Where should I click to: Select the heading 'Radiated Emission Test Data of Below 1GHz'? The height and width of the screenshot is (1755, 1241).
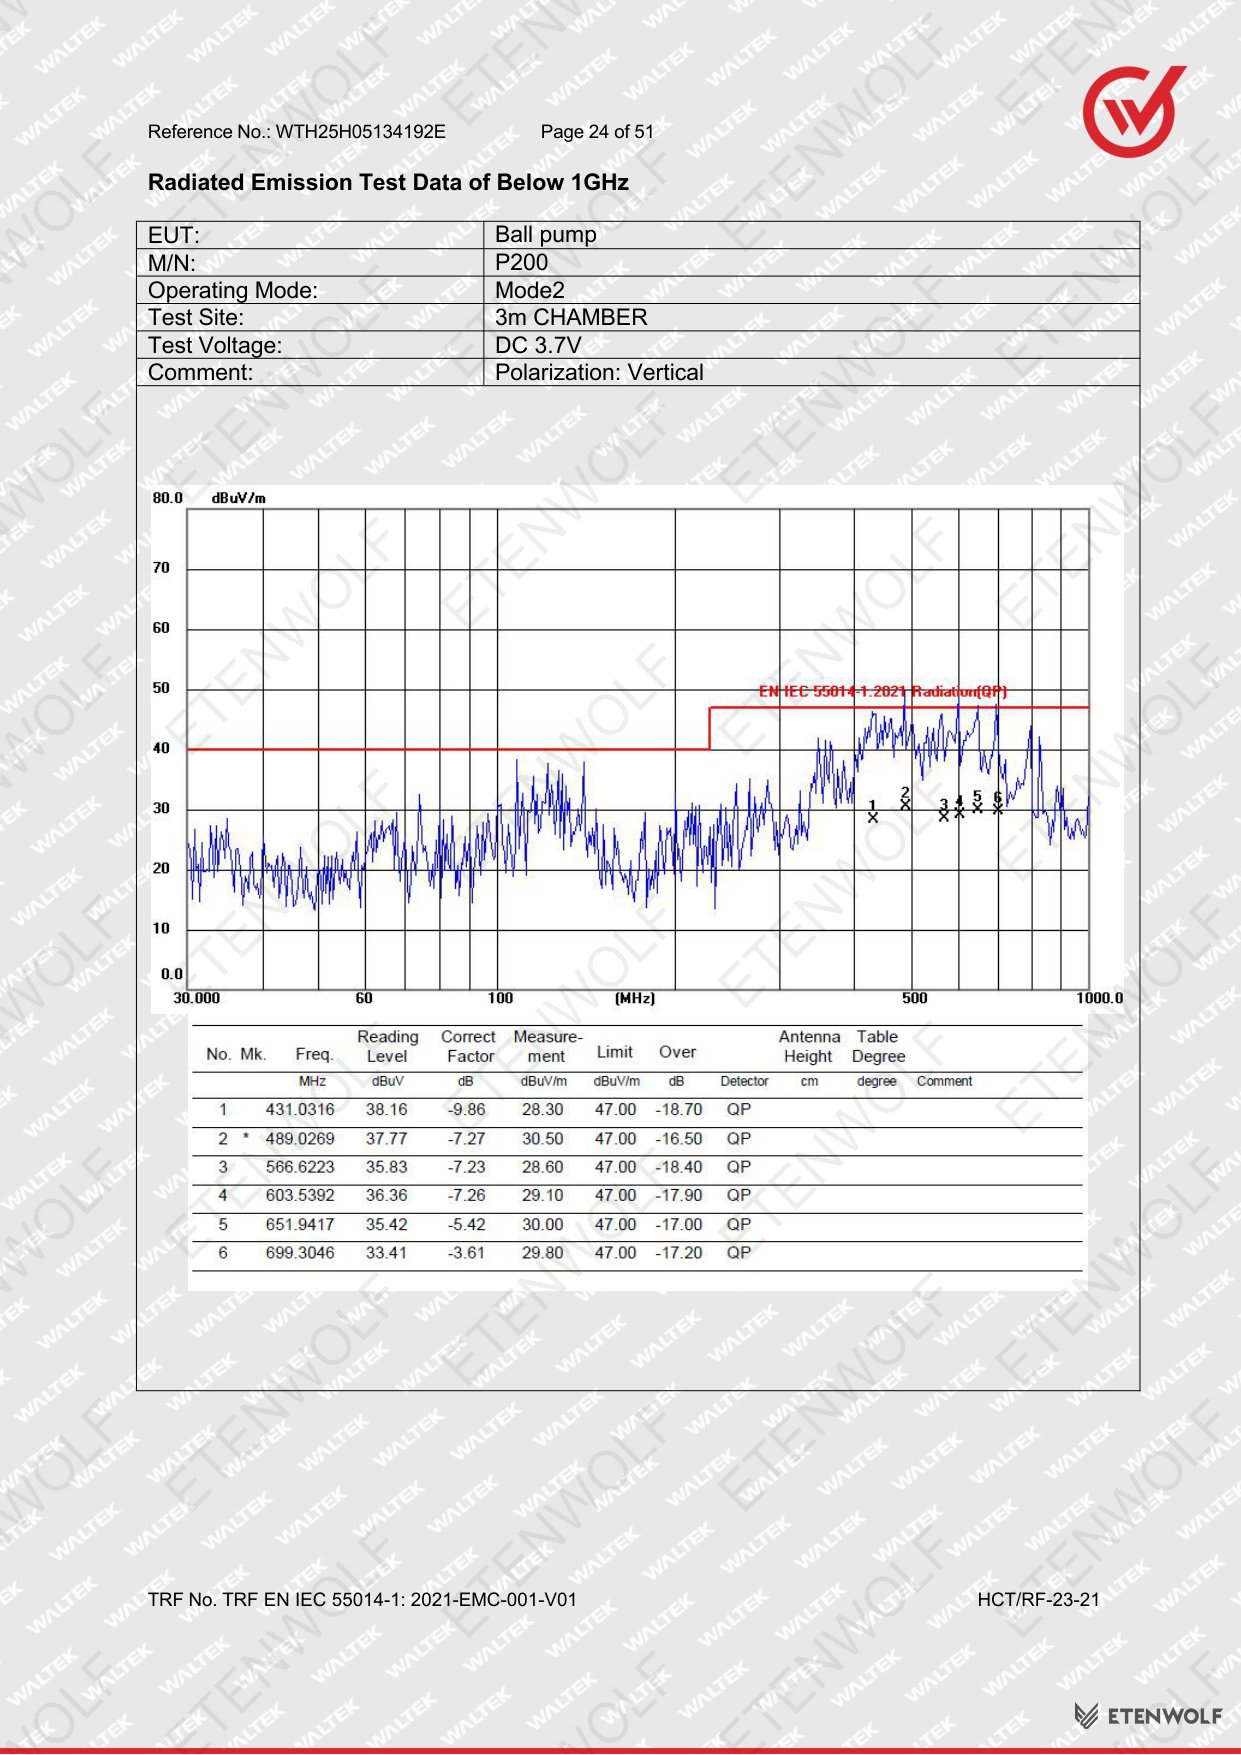pyautogui.click(x=388, y=182)
